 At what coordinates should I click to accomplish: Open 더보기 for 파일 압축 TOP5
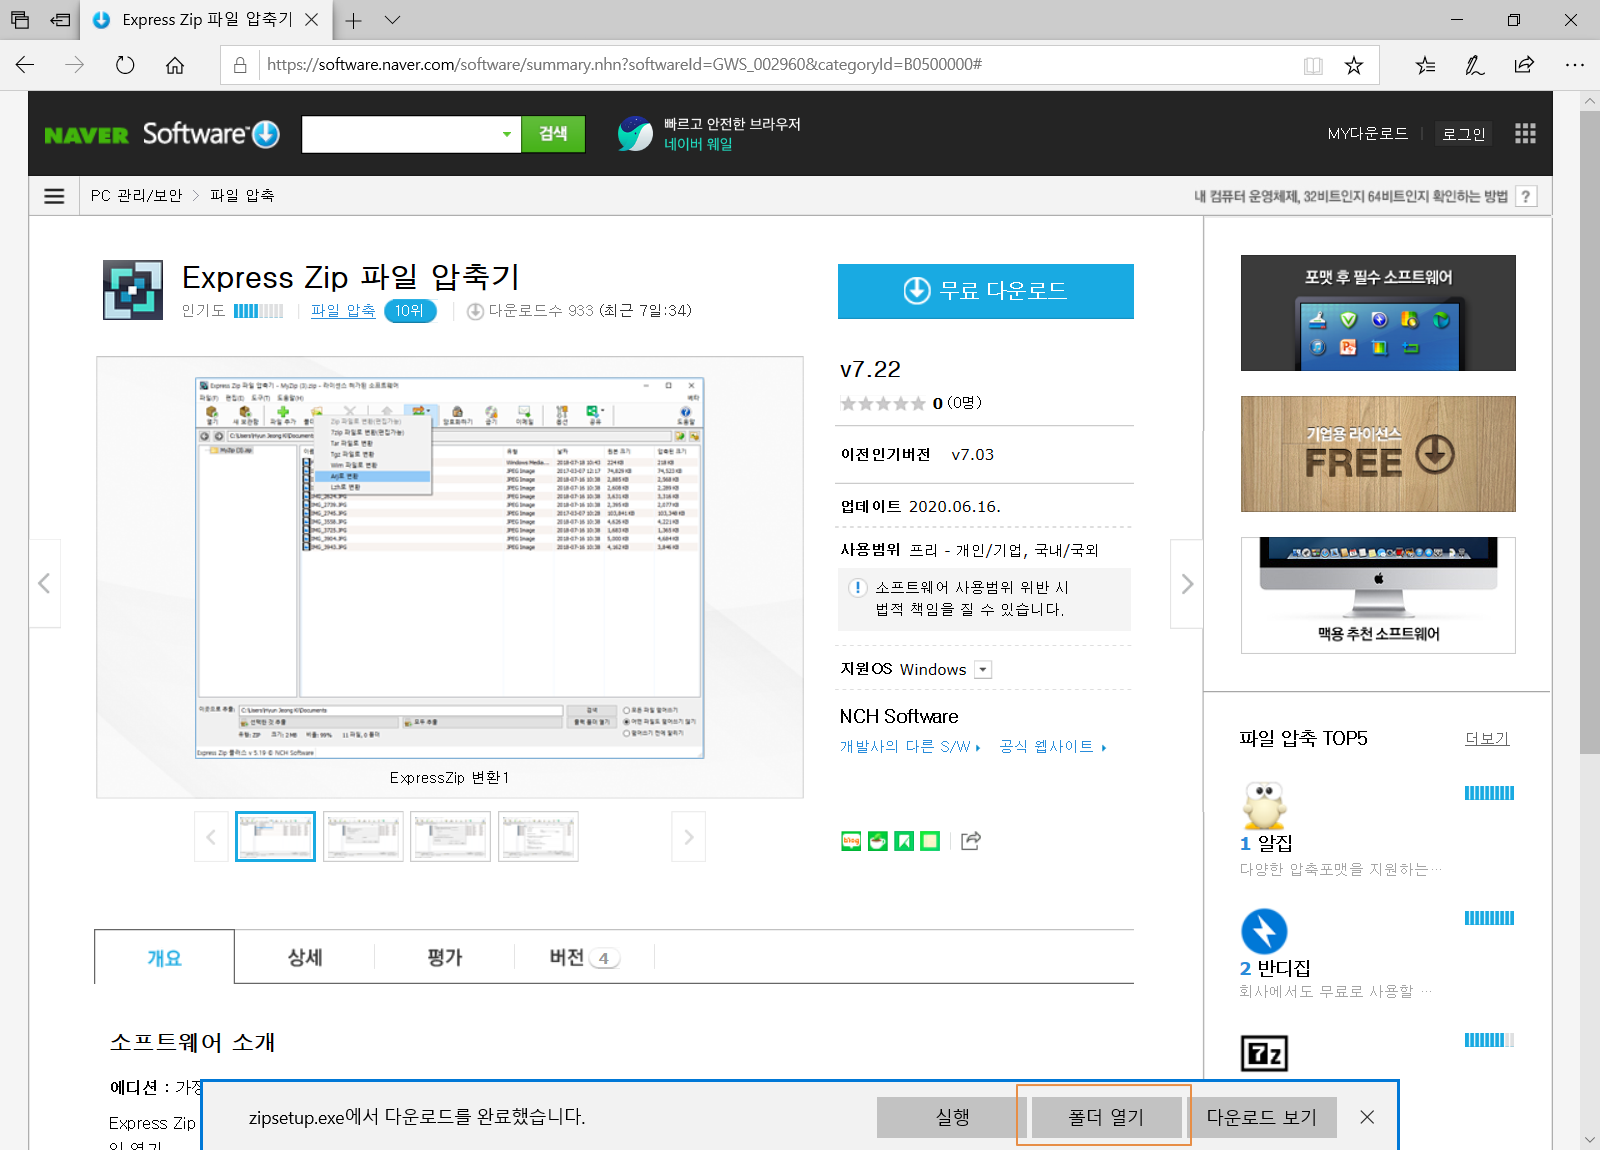[1487, 739]
